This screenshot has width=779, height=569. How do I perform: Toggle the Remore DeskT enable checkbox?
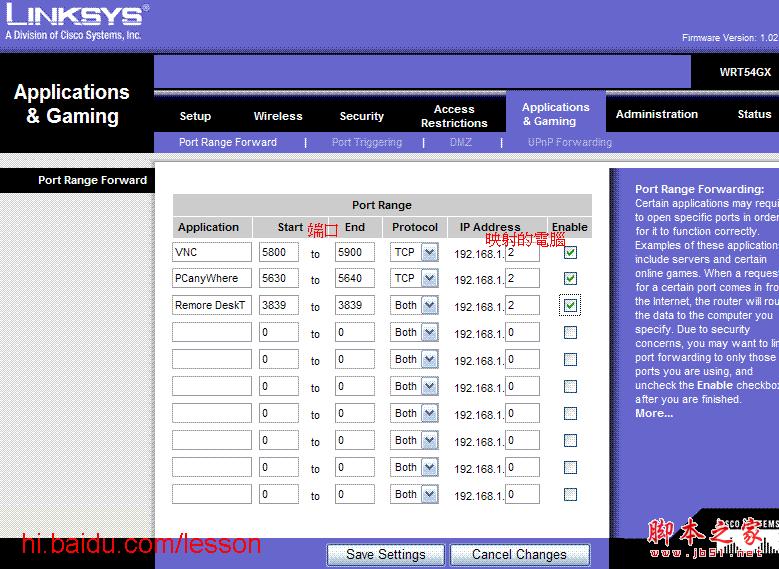coord(570,305)
